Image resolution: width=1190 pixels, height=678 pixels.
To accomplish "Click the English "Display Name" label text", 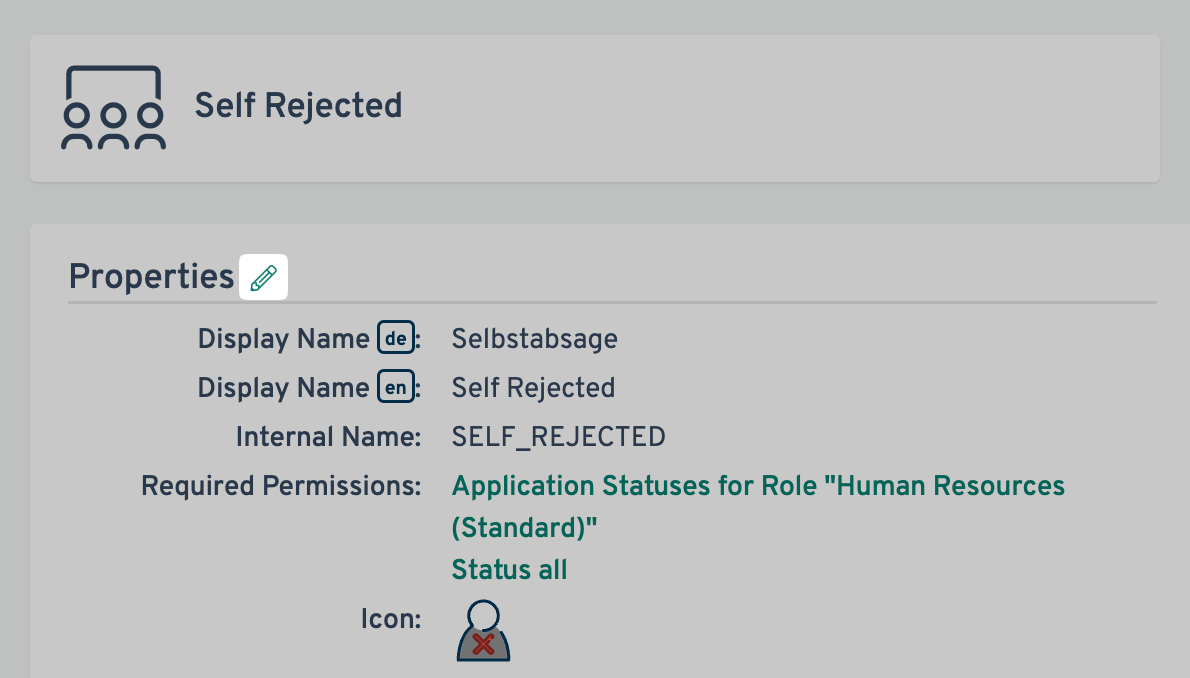I will tap(283, 388).
